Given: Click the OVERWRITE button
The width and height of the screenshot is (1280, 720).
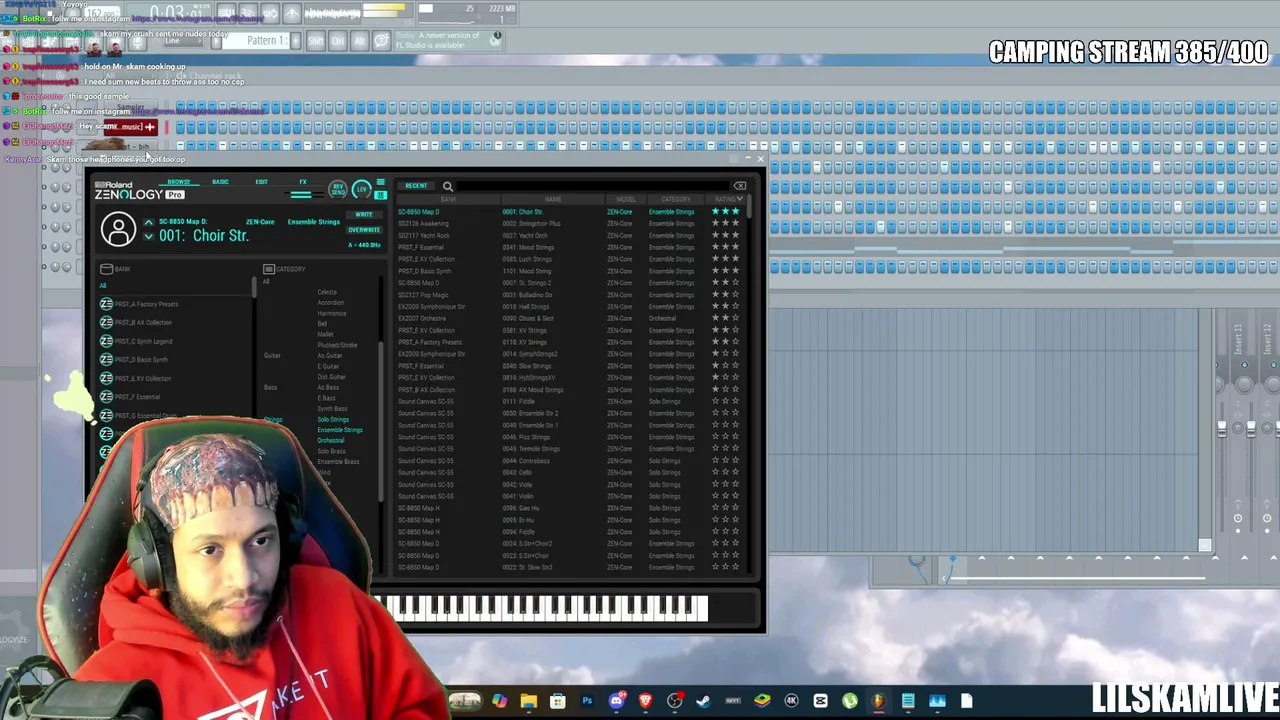Looking at the screenshot, I should pyautogui.click(x=364, y=230).
